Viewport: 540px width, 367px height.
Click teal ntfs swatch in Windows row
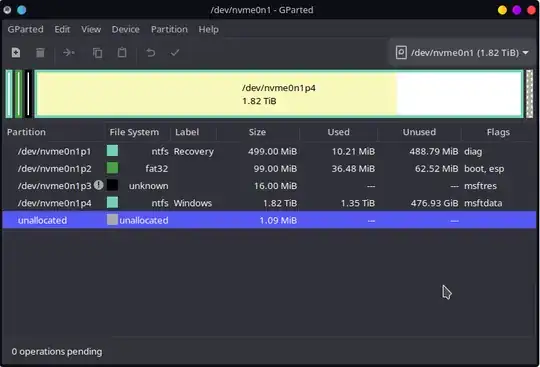click(112, 202)
